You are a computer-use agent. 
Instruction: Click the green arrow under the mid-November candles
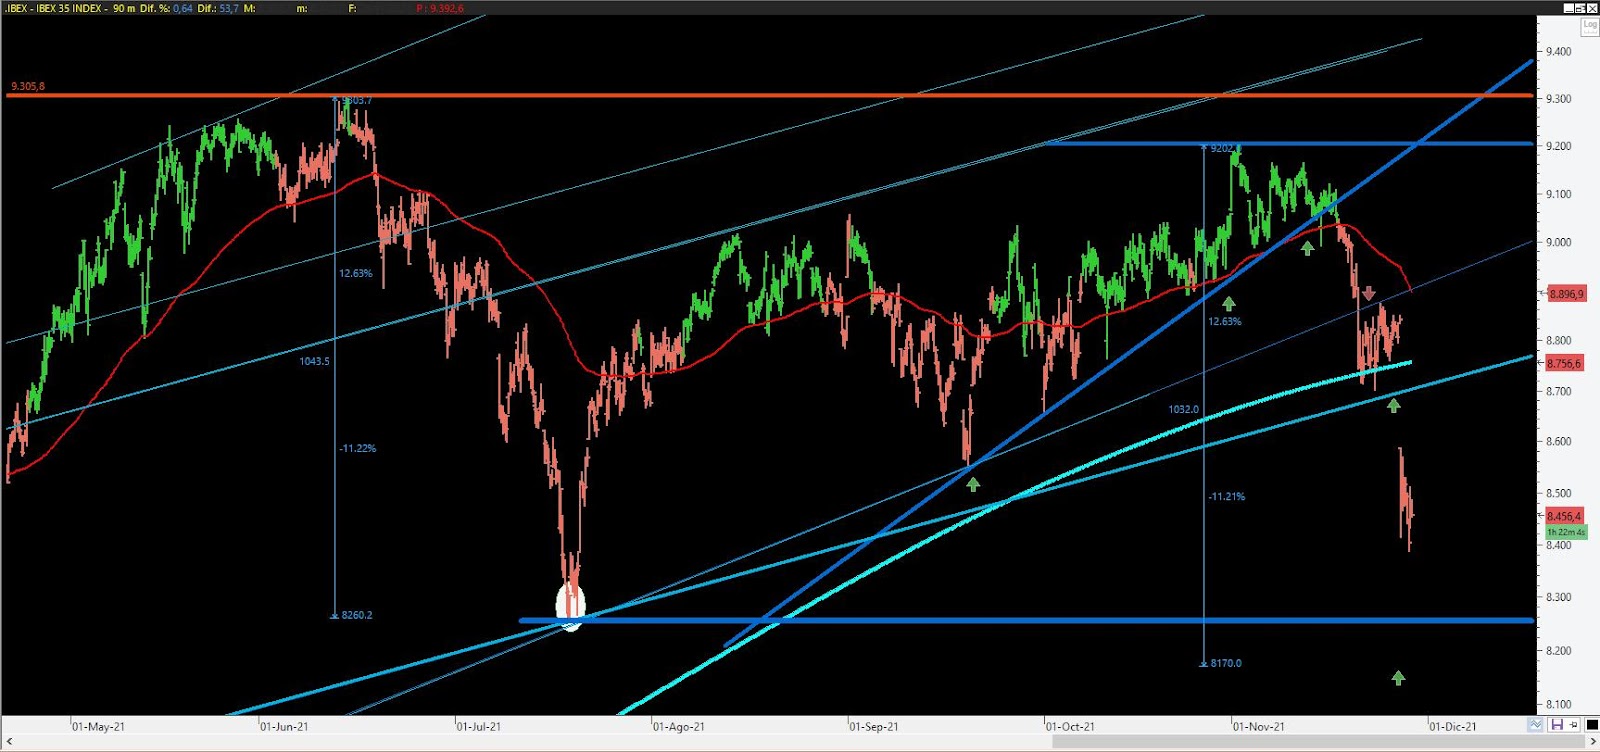tap(1307, 248)
